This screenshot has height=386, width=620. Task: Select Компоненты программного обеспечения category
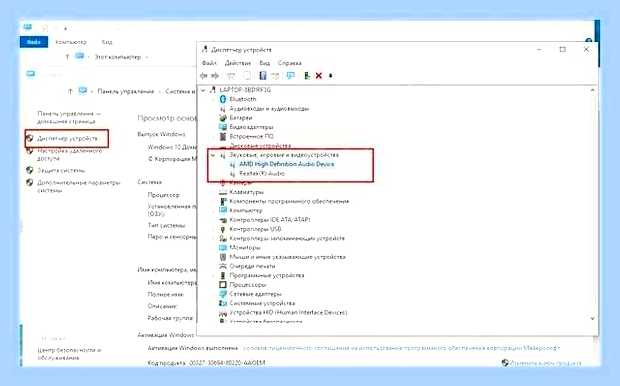[289, 201]
